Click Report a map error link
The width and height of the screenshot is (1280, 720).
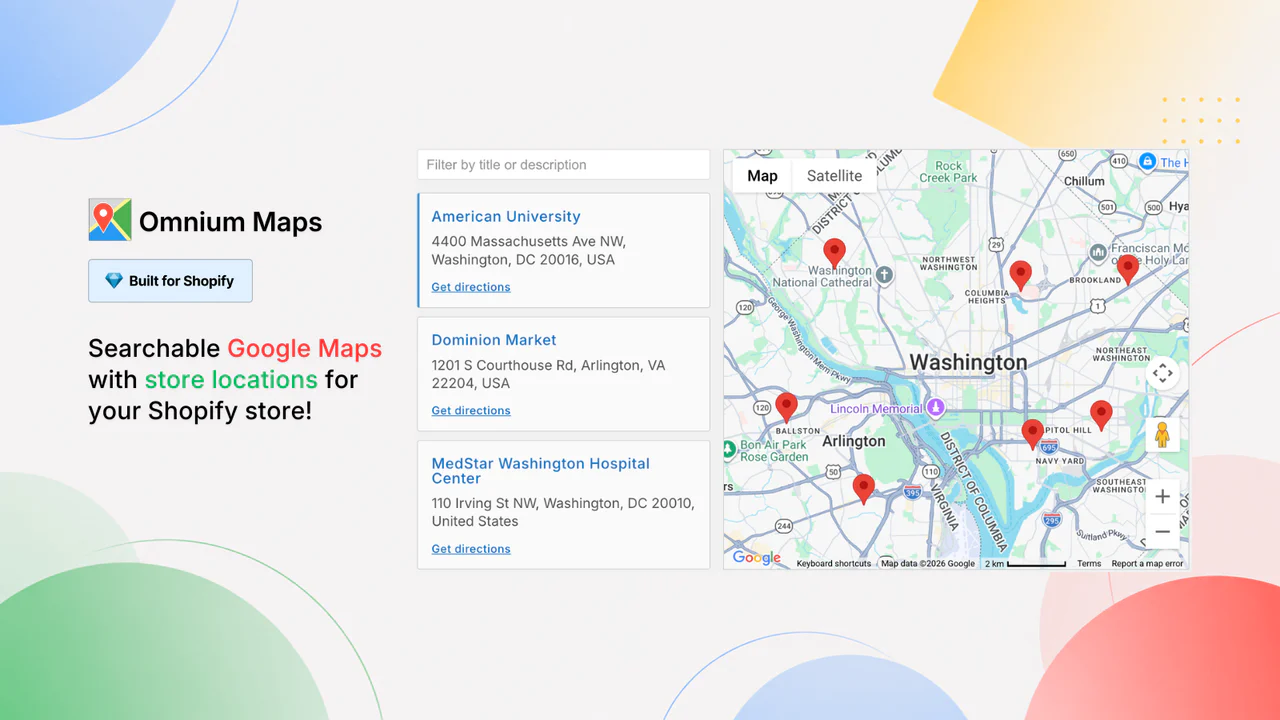pyautogui.click(x=1147, y=564)
